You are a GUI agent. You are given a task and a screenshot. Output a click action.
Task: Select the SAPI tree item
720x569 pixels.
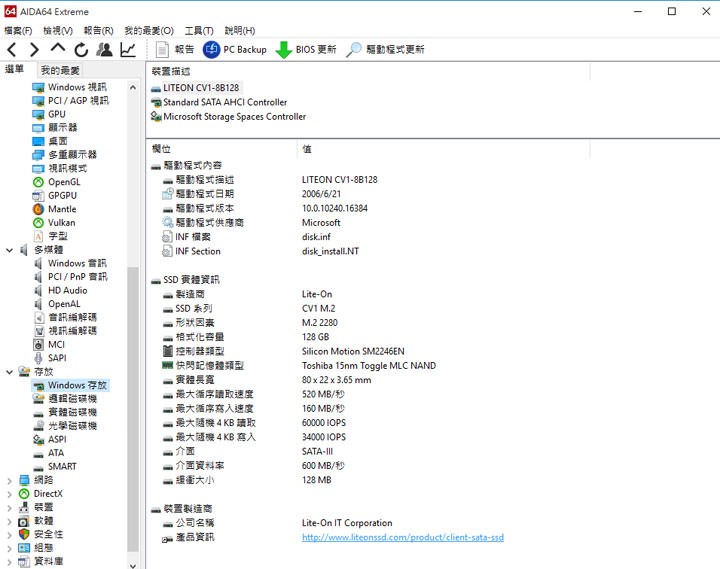pos(57,358)
